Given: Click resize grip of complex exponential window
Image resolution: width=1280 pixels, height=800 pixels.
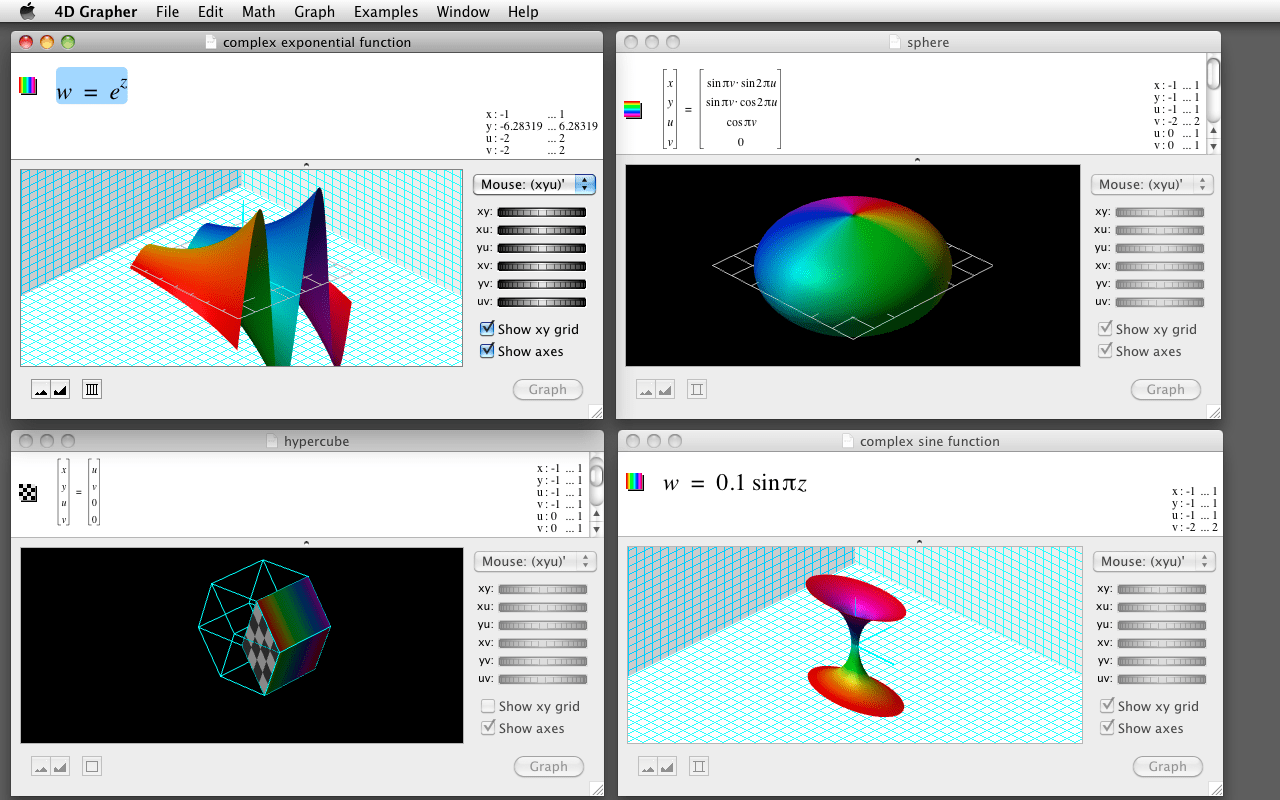Looking at the screenshot, I should [x=595, y=411].
